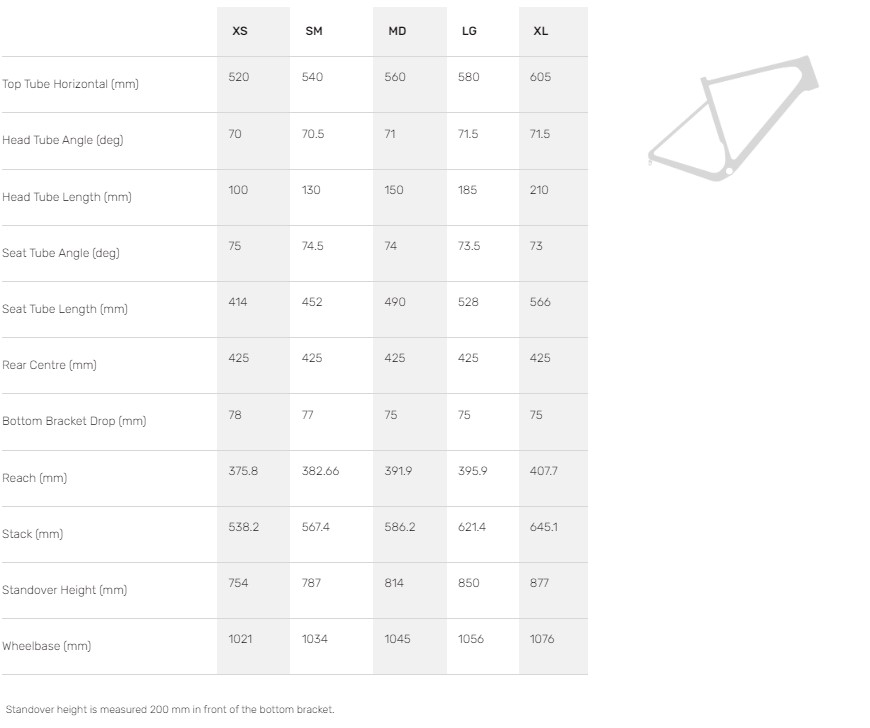This screenshot has width=870, height=728.
Task: Click the standover height footnote text
Action: [x=170, y=709]
